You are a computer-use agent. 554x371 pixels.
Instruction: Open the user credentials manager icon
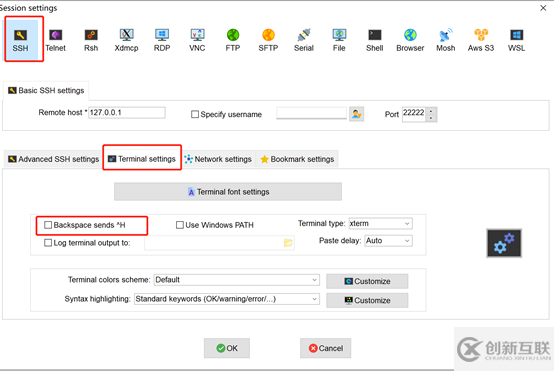356,114
